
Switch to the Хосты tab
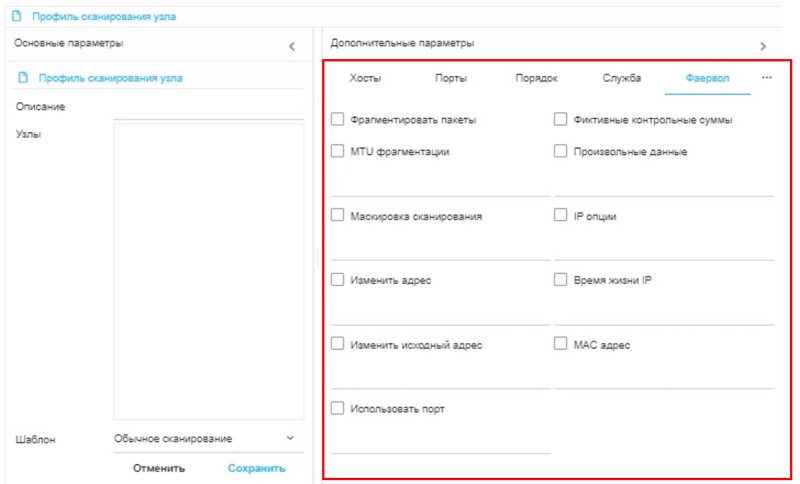tap(365, 78)
